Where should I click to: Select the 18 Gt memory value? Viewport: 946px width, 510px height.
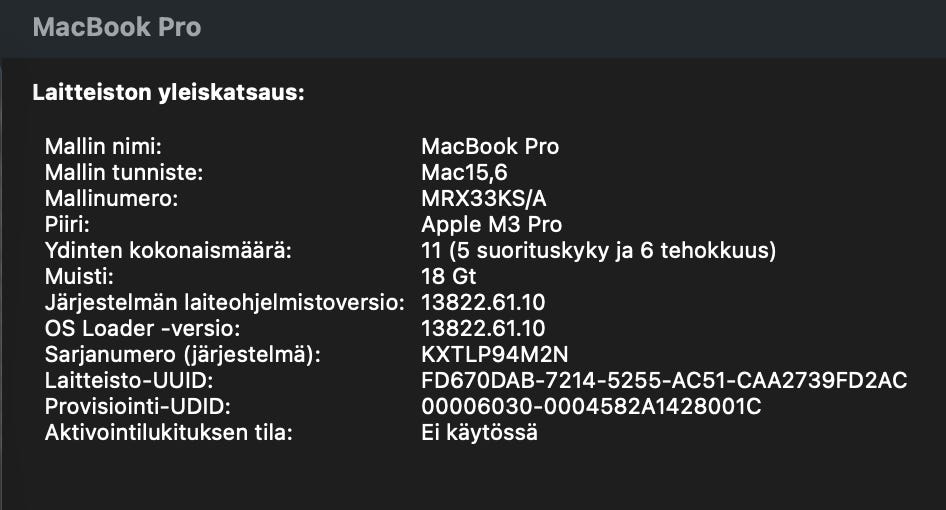point(448,276)
